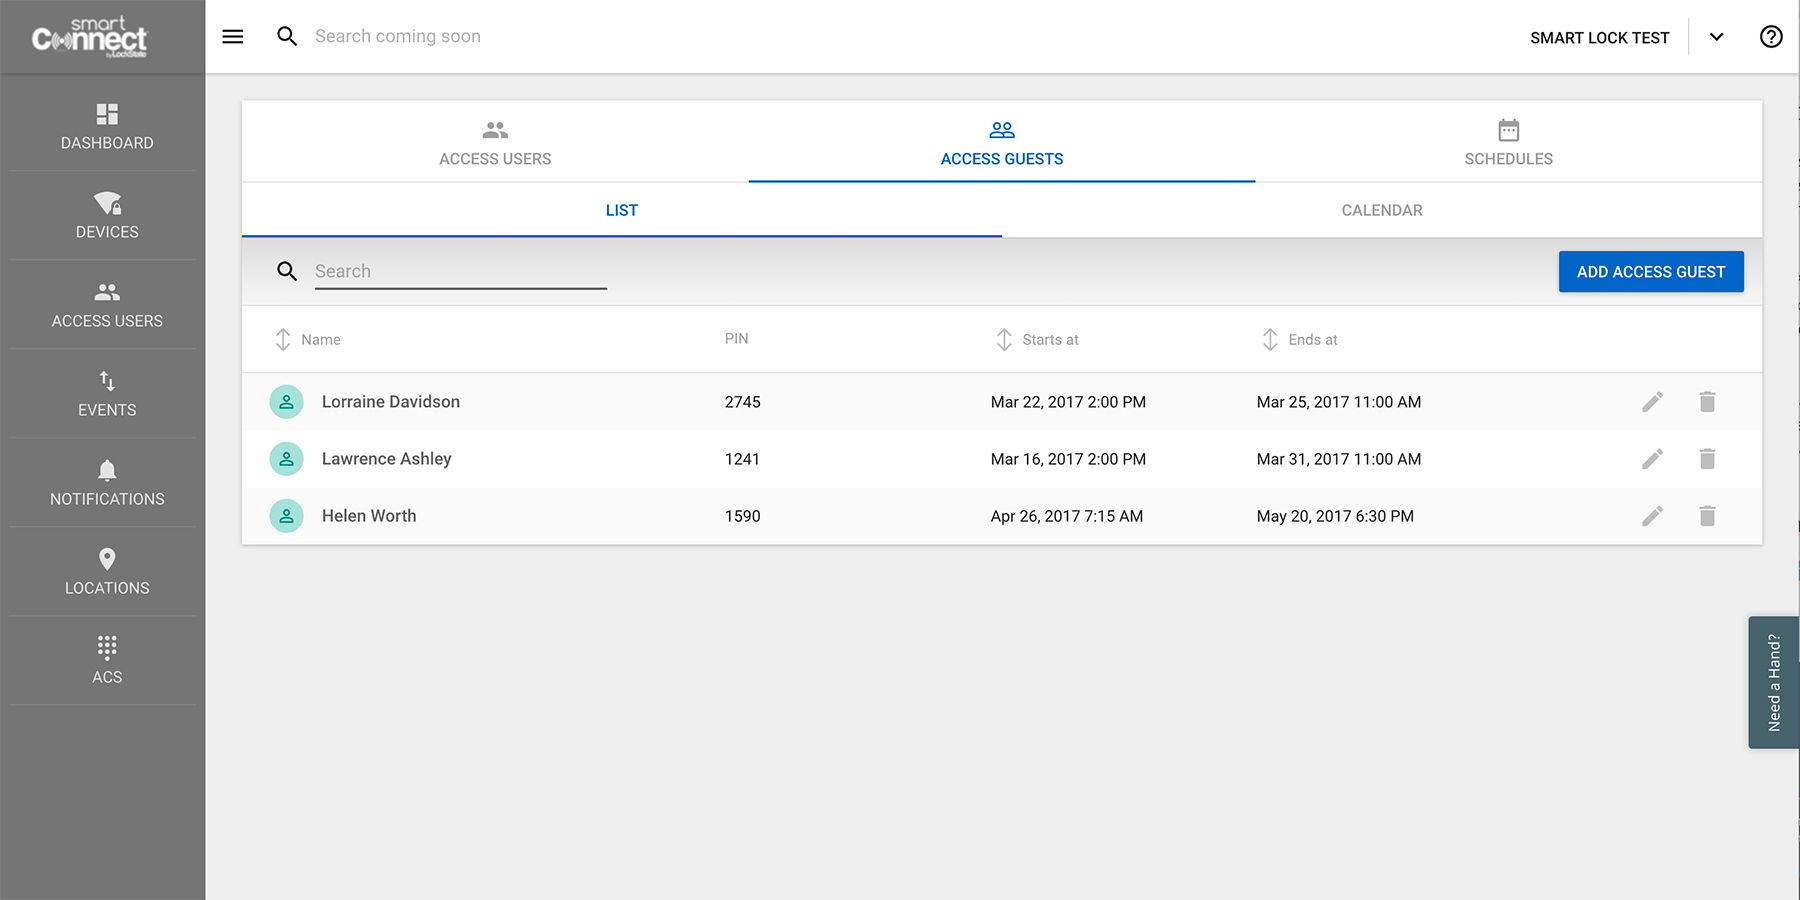Viewport: 1800px width, 900px height.
Task: Click PIN value 1241
Action: (742, 459)
